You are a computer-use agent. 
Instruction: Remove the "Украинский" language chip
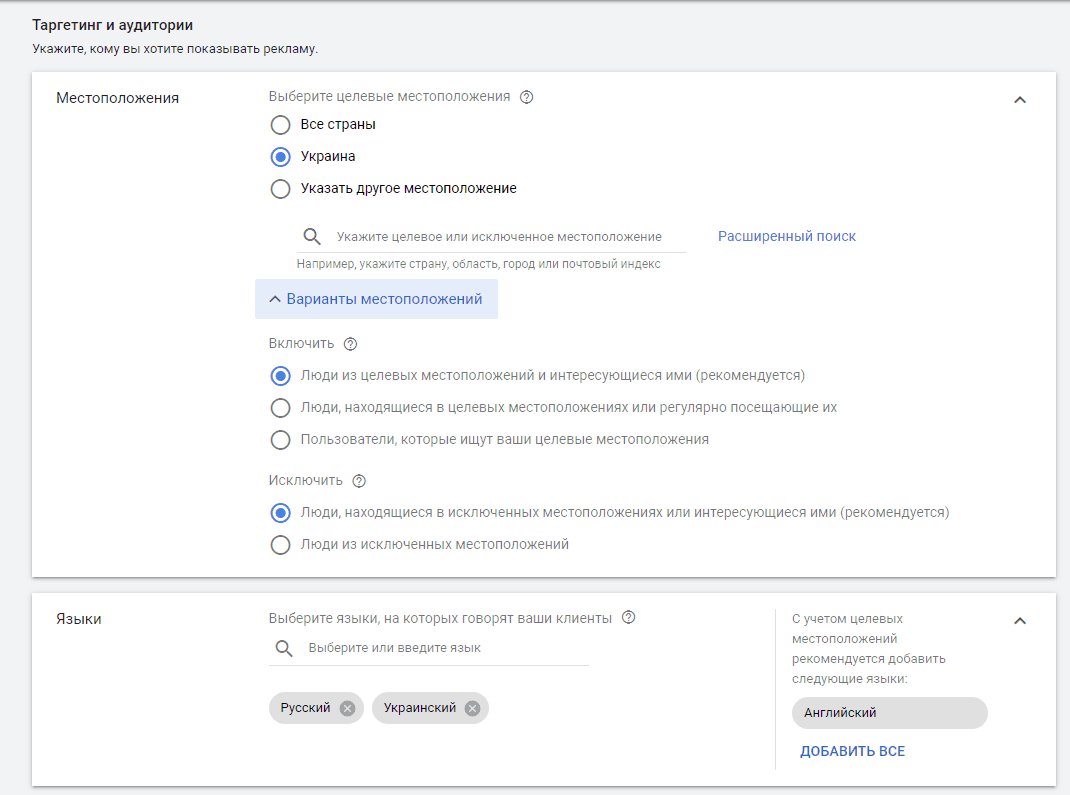471,708
